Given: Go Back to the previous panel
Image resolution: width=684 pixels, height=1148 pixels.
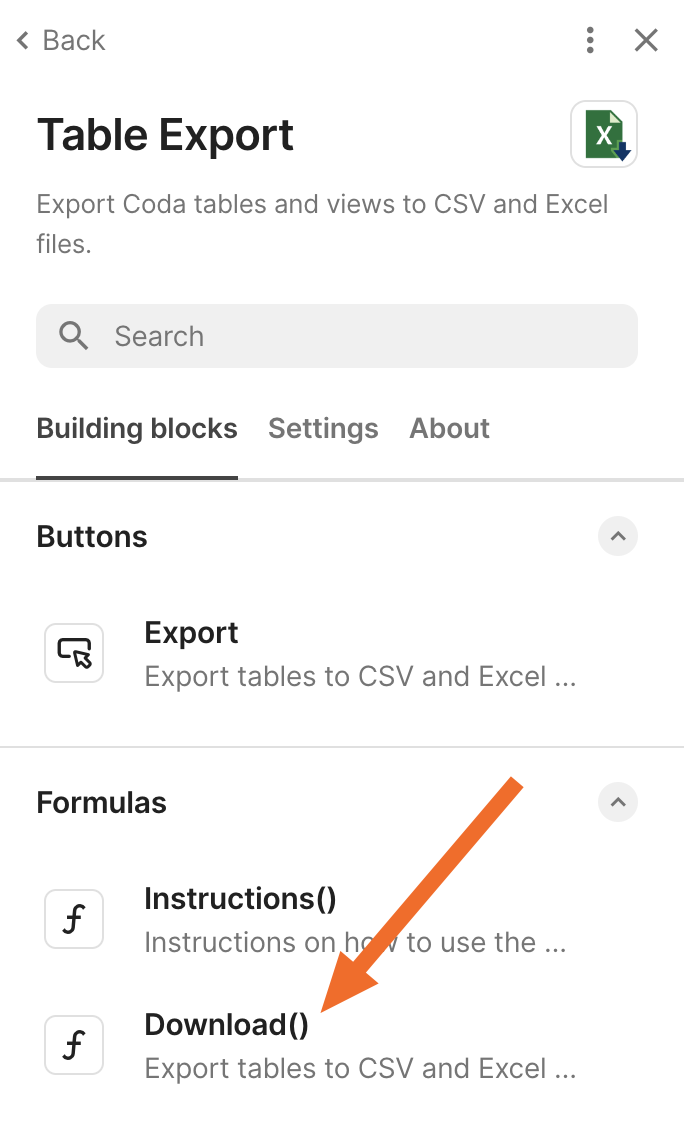Looking at the screenshot, I should coord(73,41).
